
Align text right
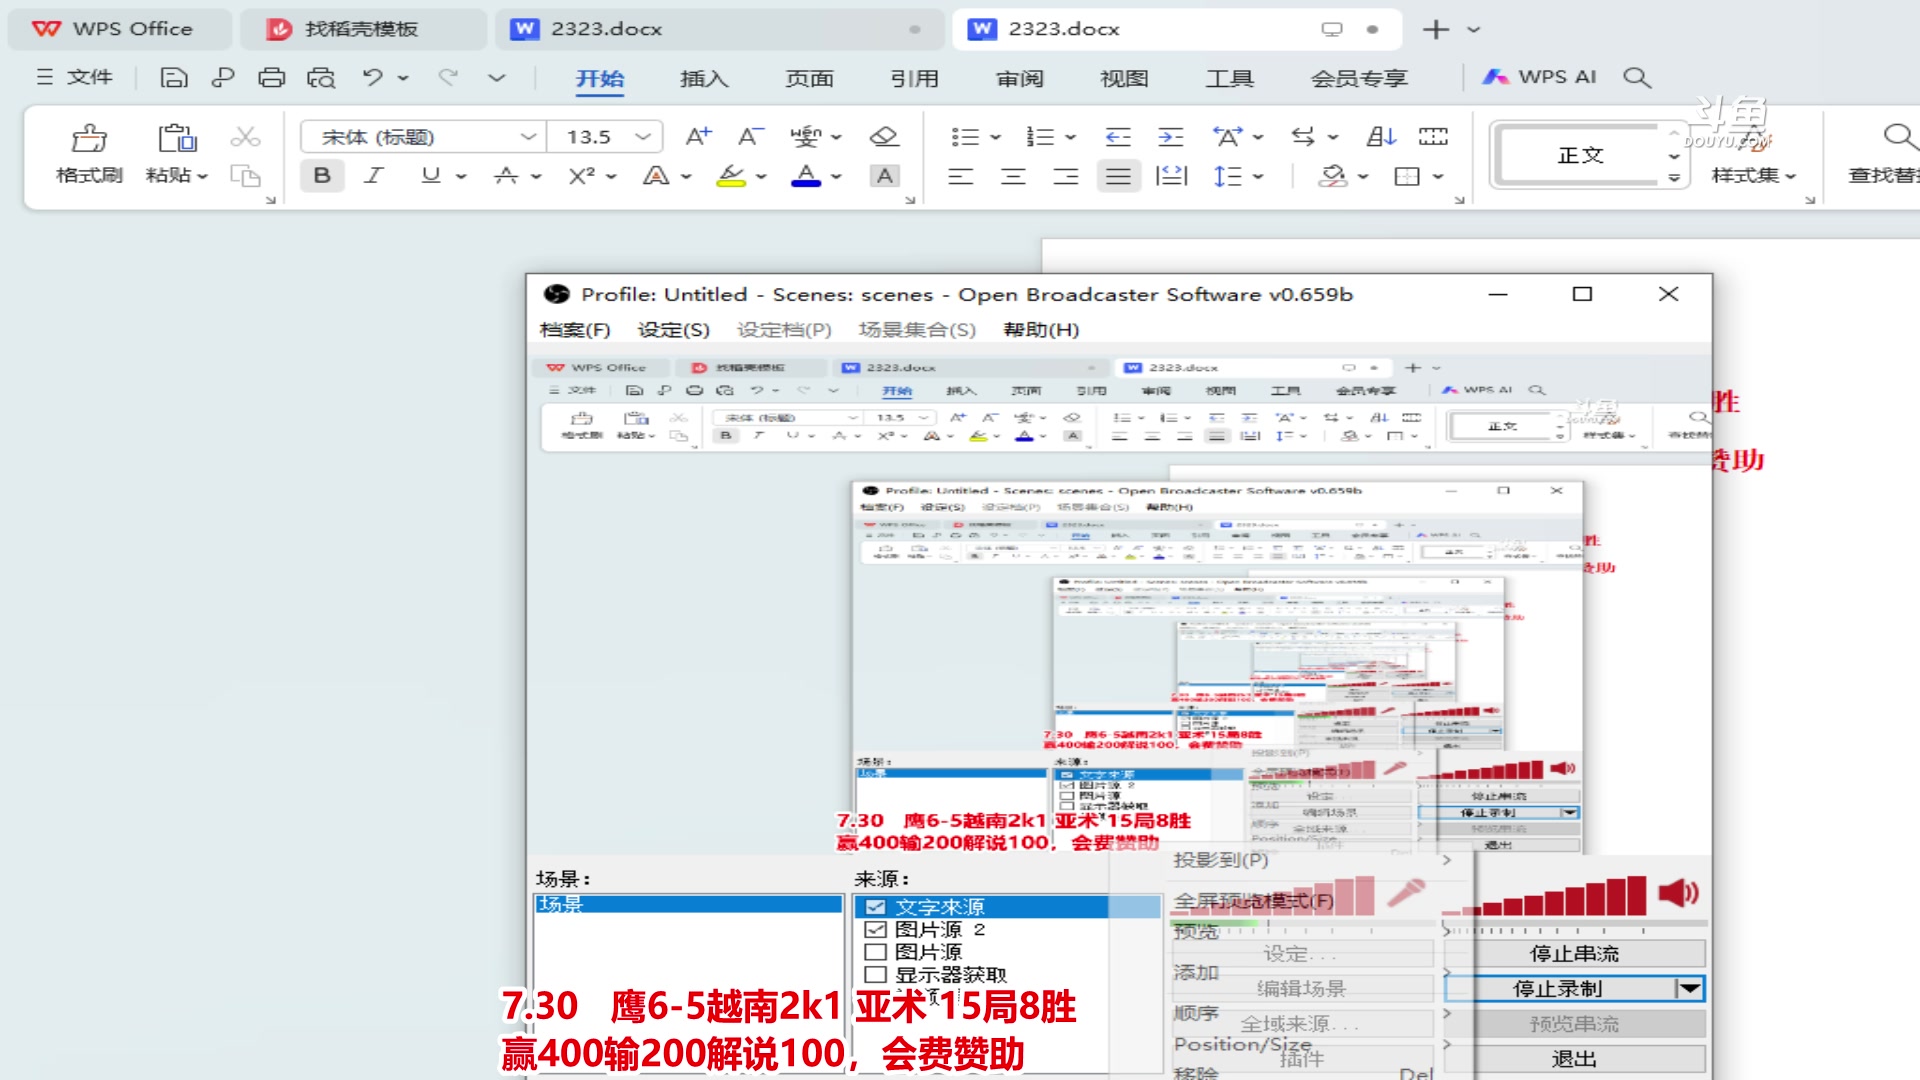1066,177
